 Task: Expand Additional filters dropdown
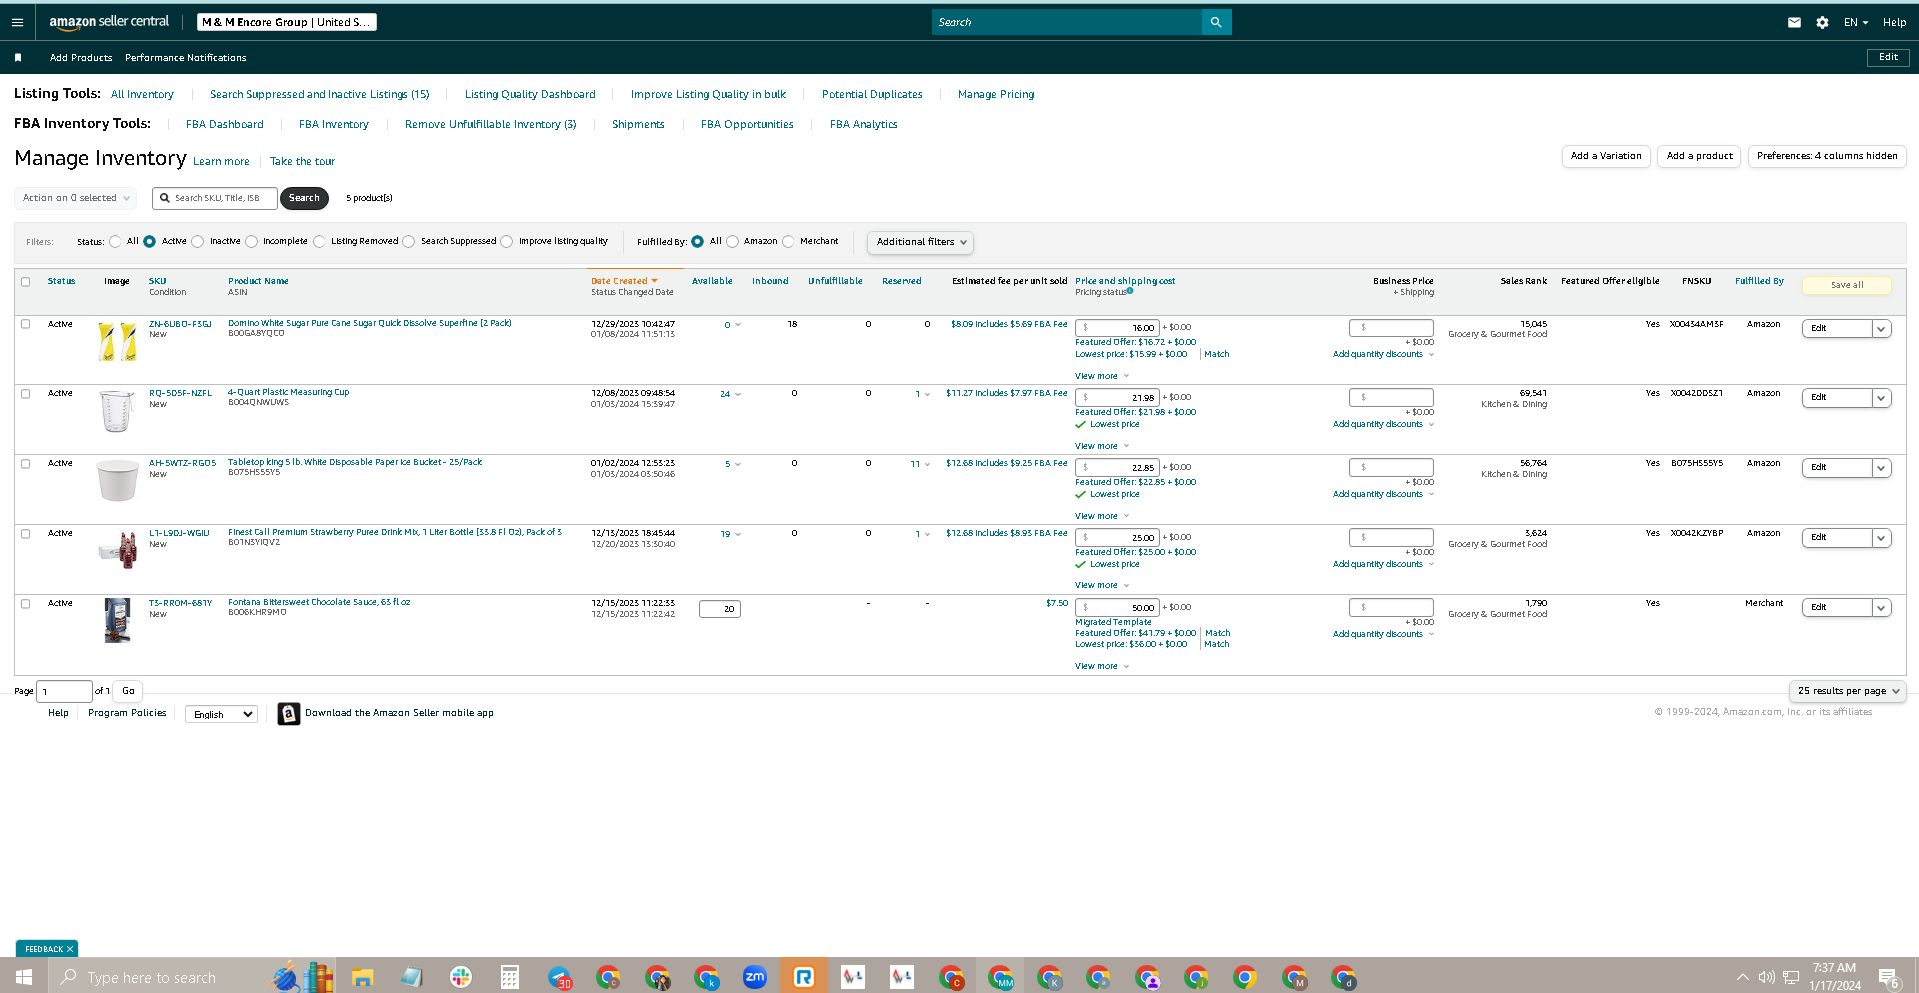click(920, 242)
